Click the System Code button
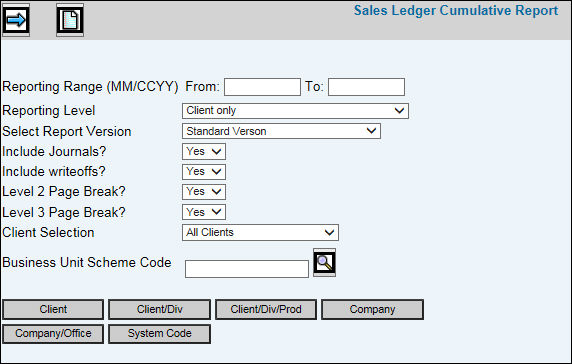Viewport: 572px width, 364px height. tap(159, 334)
